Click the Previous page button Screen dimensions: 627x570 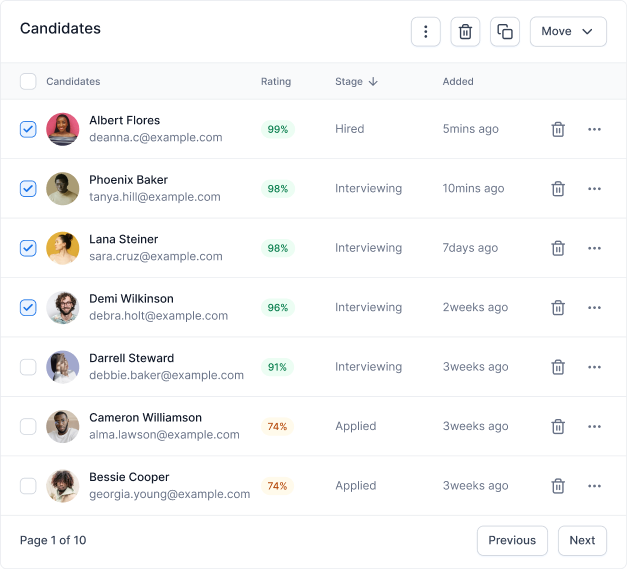(x=512, y=540)
